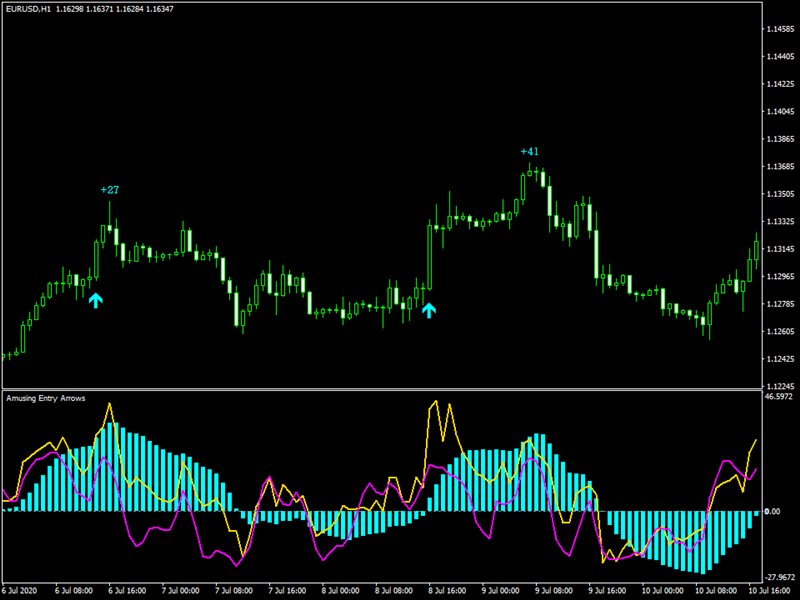This screenshot has height=600, width=800.
Task: Click the 9 Jul 16:00 time label
Action: pyautogui.click(x=608, y=591)
